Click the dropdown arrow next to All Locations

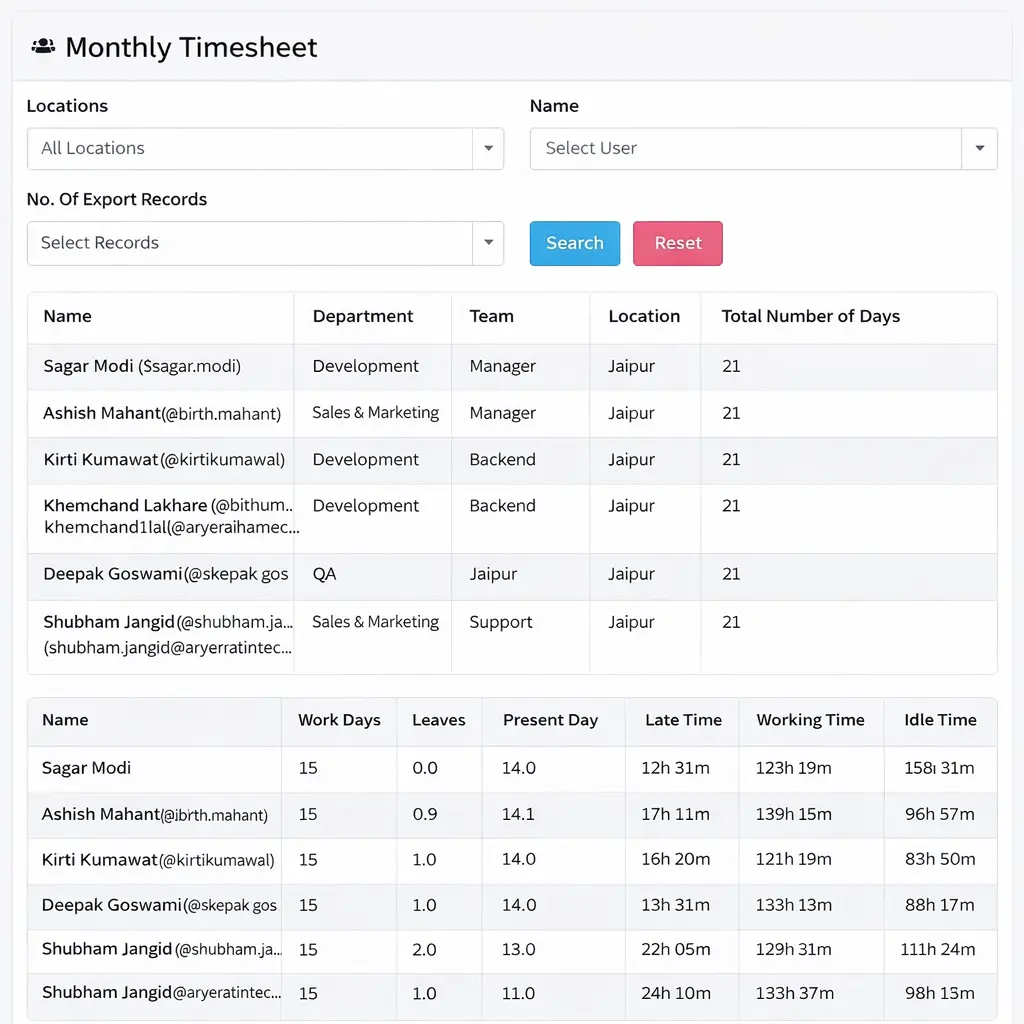coord(489,148)
